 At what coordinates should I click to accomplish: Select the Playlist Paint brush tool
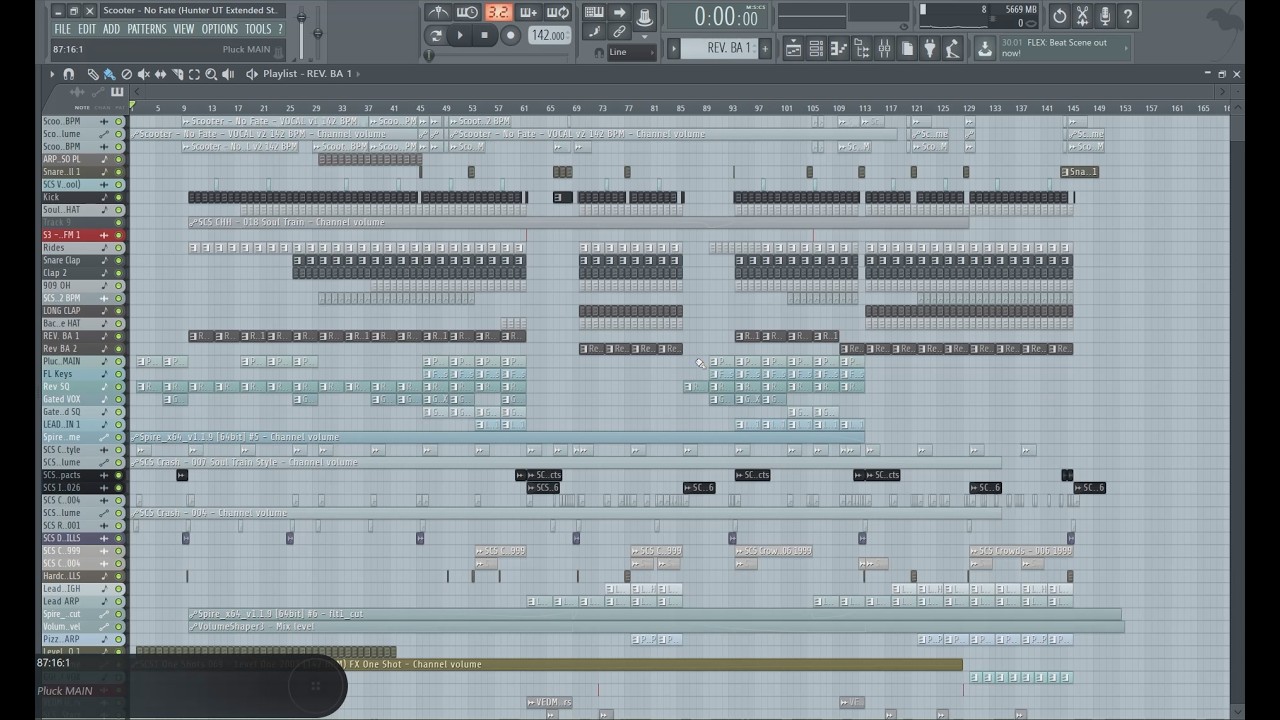(x=108, y=74)
